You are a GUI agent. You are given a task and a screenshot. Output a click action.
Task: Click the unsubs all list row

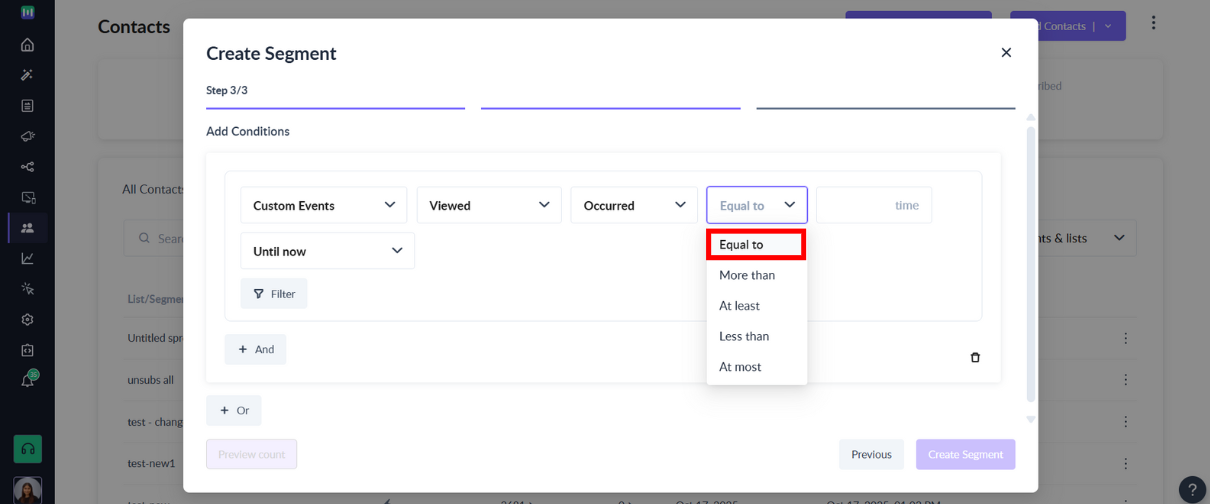(151, 380)
